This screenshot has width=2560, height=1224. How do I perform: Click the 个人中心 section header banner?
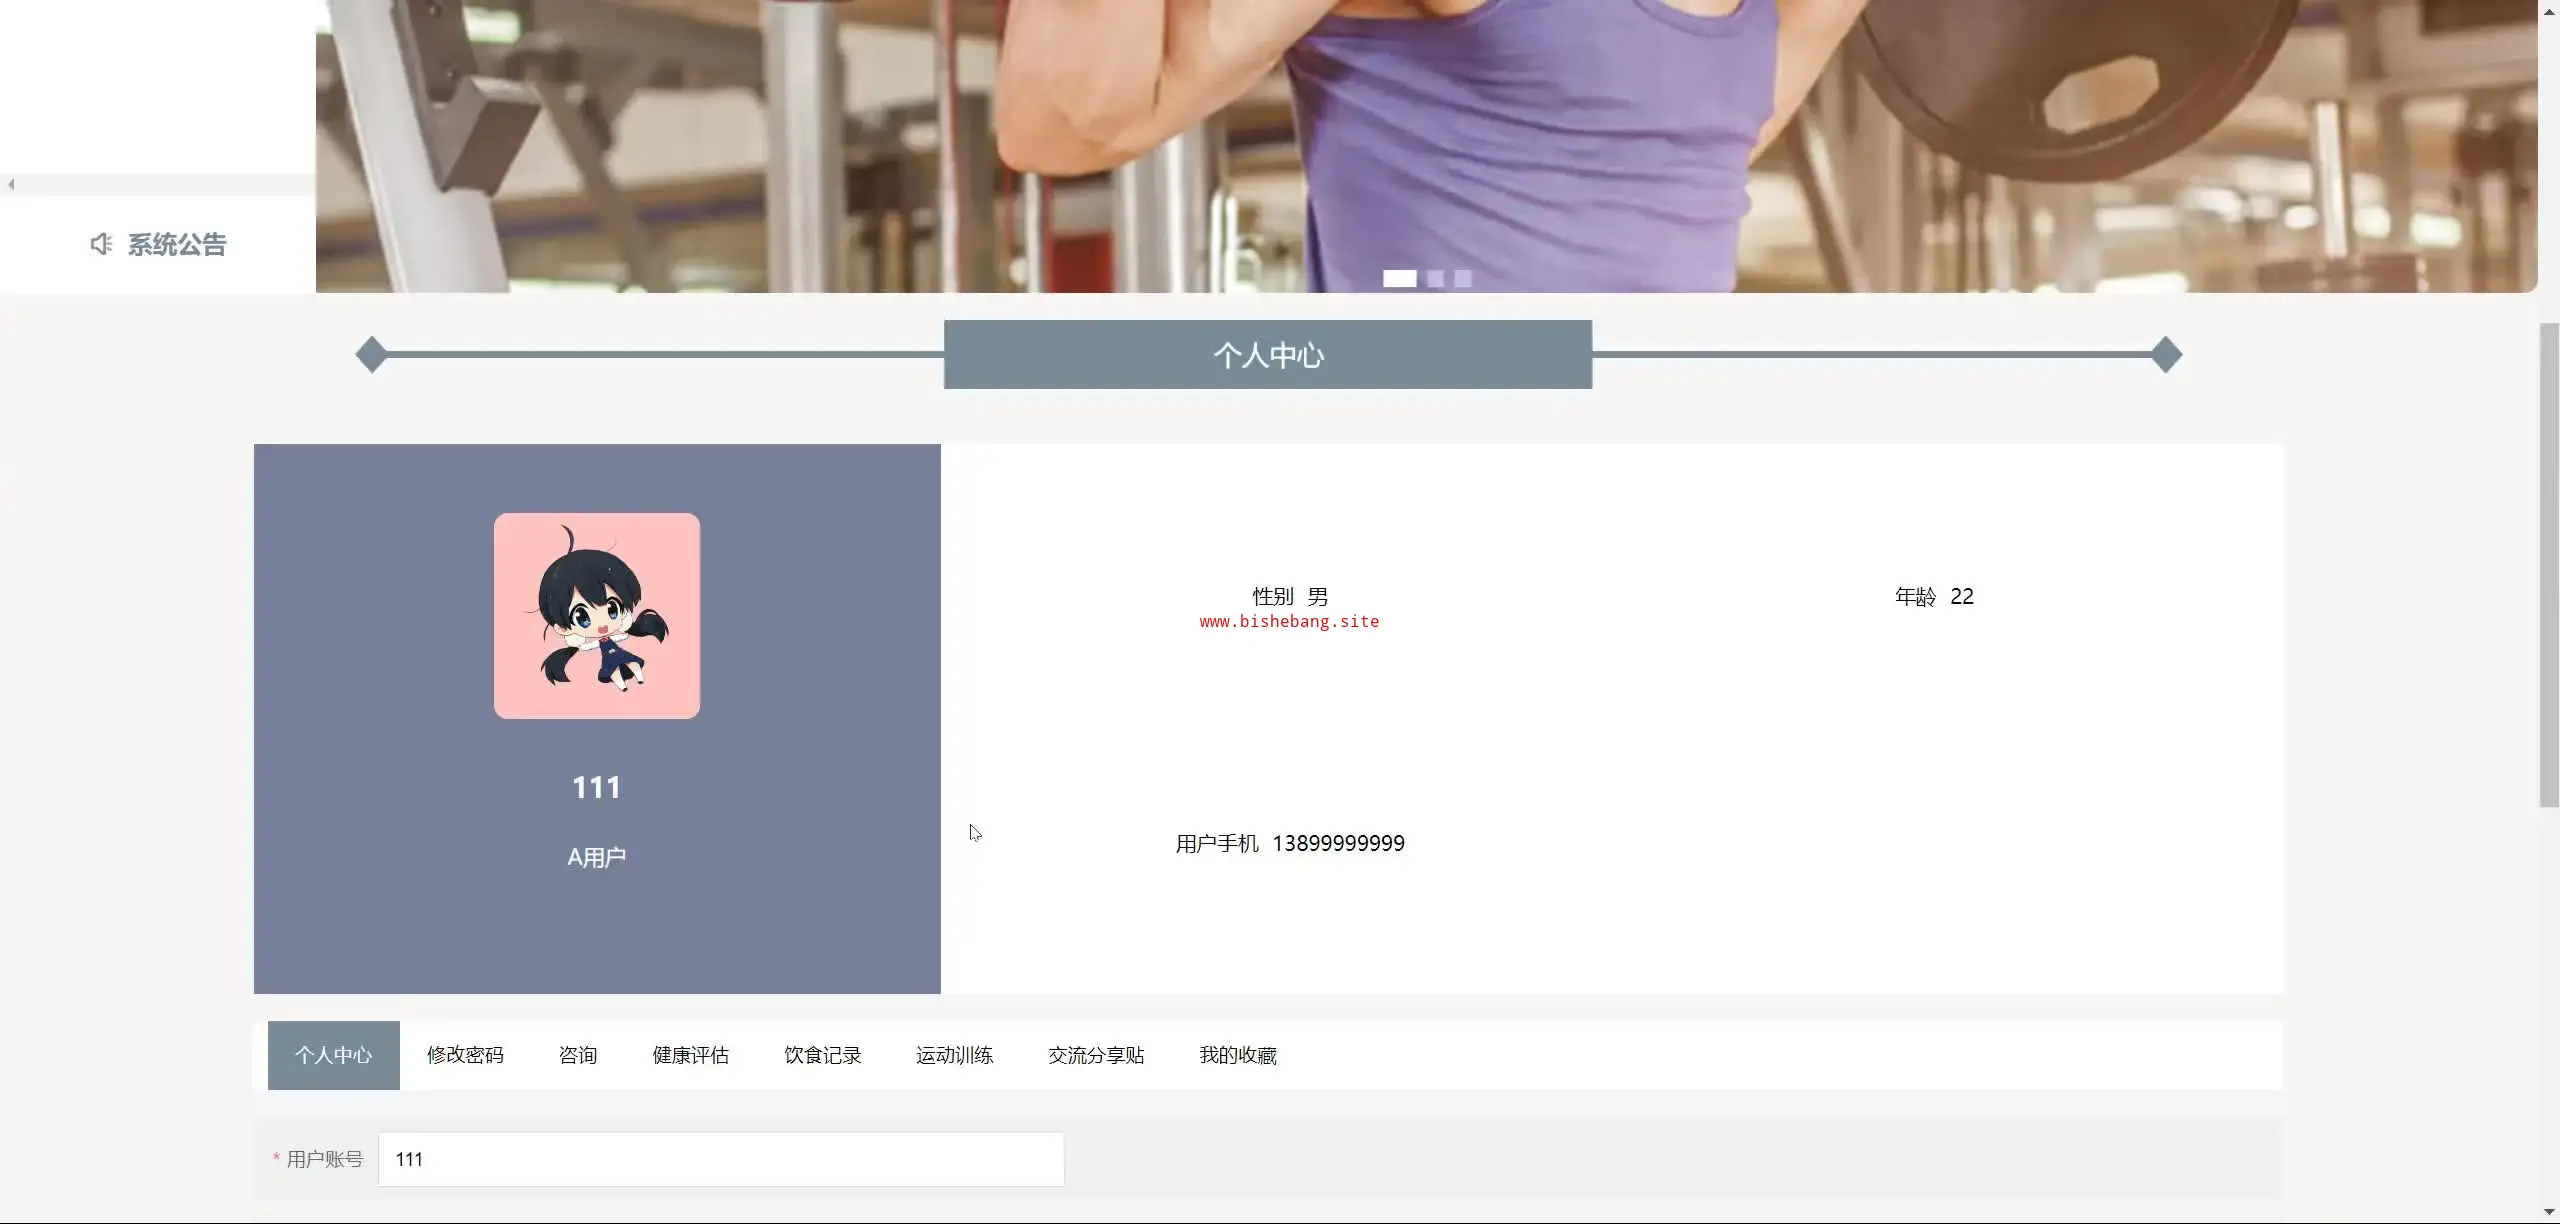click(1267, 355)
